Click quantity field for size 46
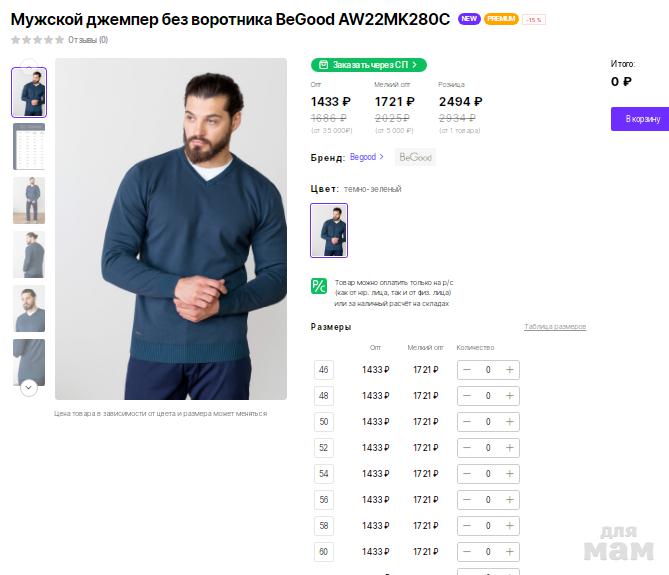The height and width of the screenshot is (575, 669). click(x=488, y=370)
